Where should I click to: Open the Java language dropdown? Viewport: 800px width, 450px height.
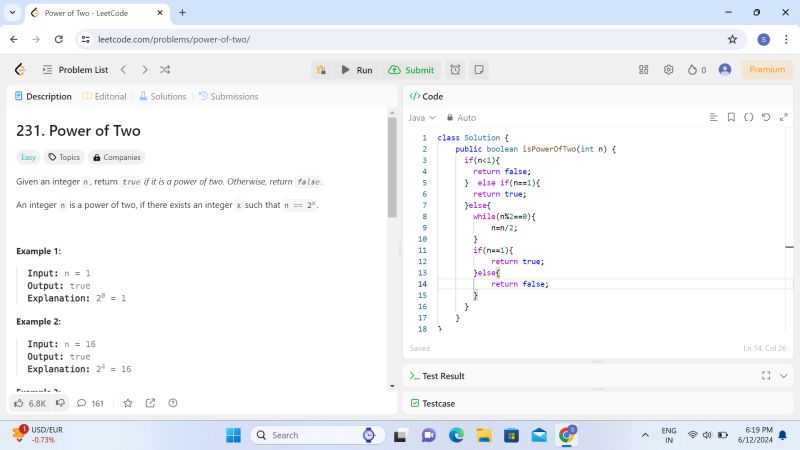(421, 118)
